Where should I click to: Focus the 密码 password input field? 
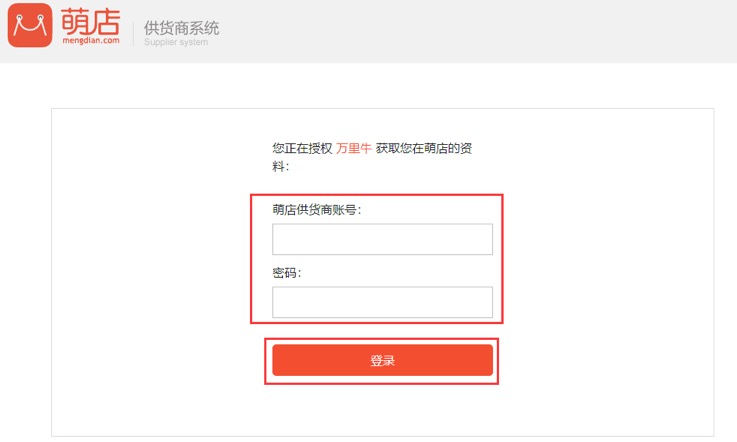[x=382, y=302]
